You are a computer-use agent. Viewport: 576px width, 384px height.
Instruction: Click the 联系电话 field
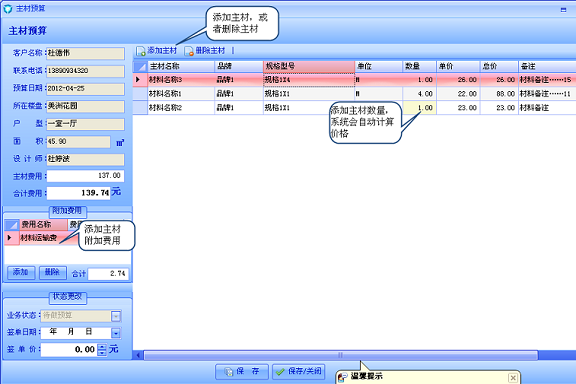(x=85, y=71)
